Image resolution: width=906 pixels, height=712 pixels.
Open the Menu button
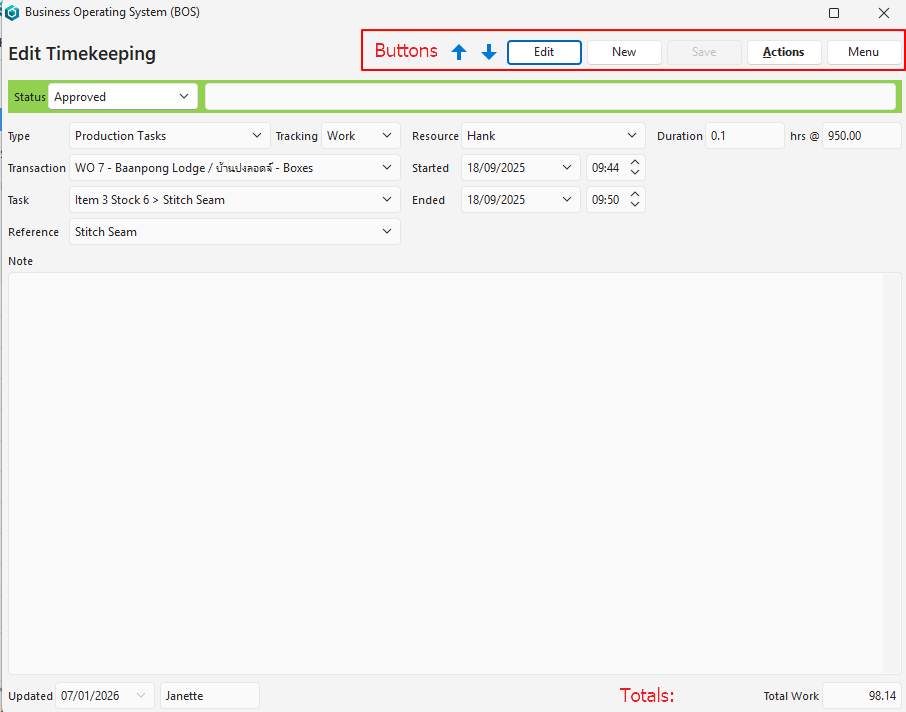pos(864,52)
